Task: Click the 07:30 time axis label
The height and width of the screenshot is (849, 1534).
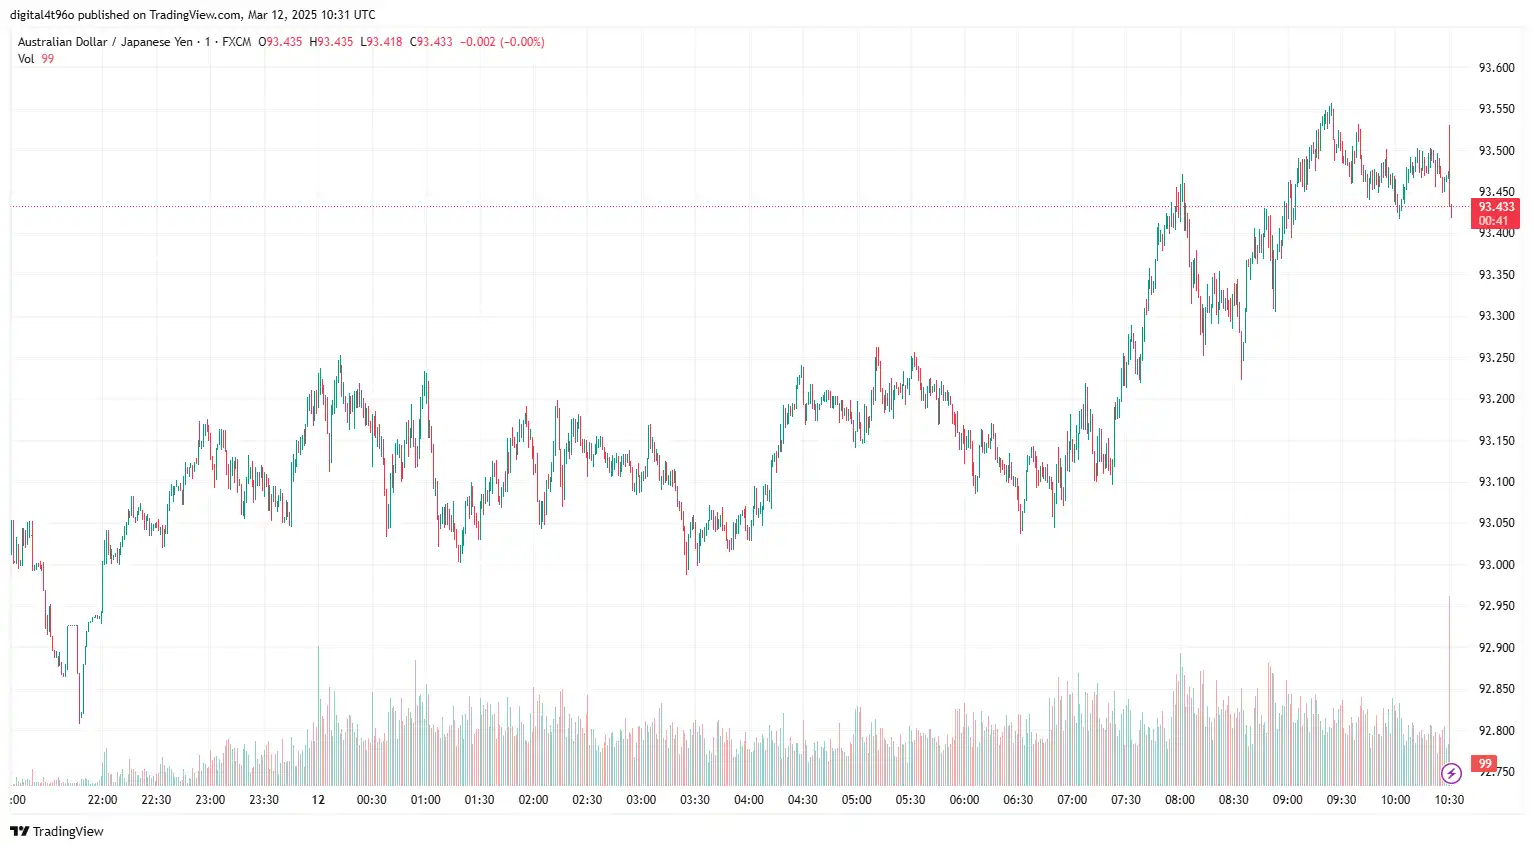Action: [1126, 800]
